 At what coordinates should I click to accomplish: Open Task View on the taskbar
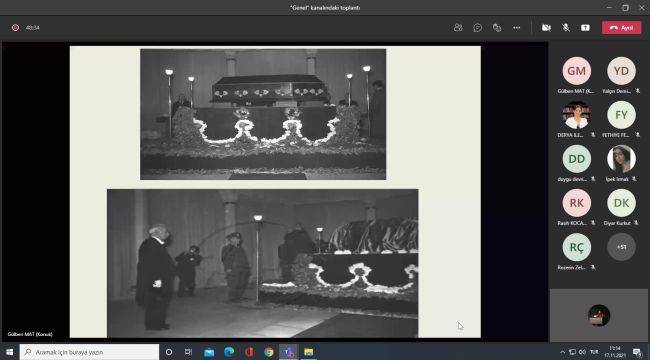(x=188, y=352)
